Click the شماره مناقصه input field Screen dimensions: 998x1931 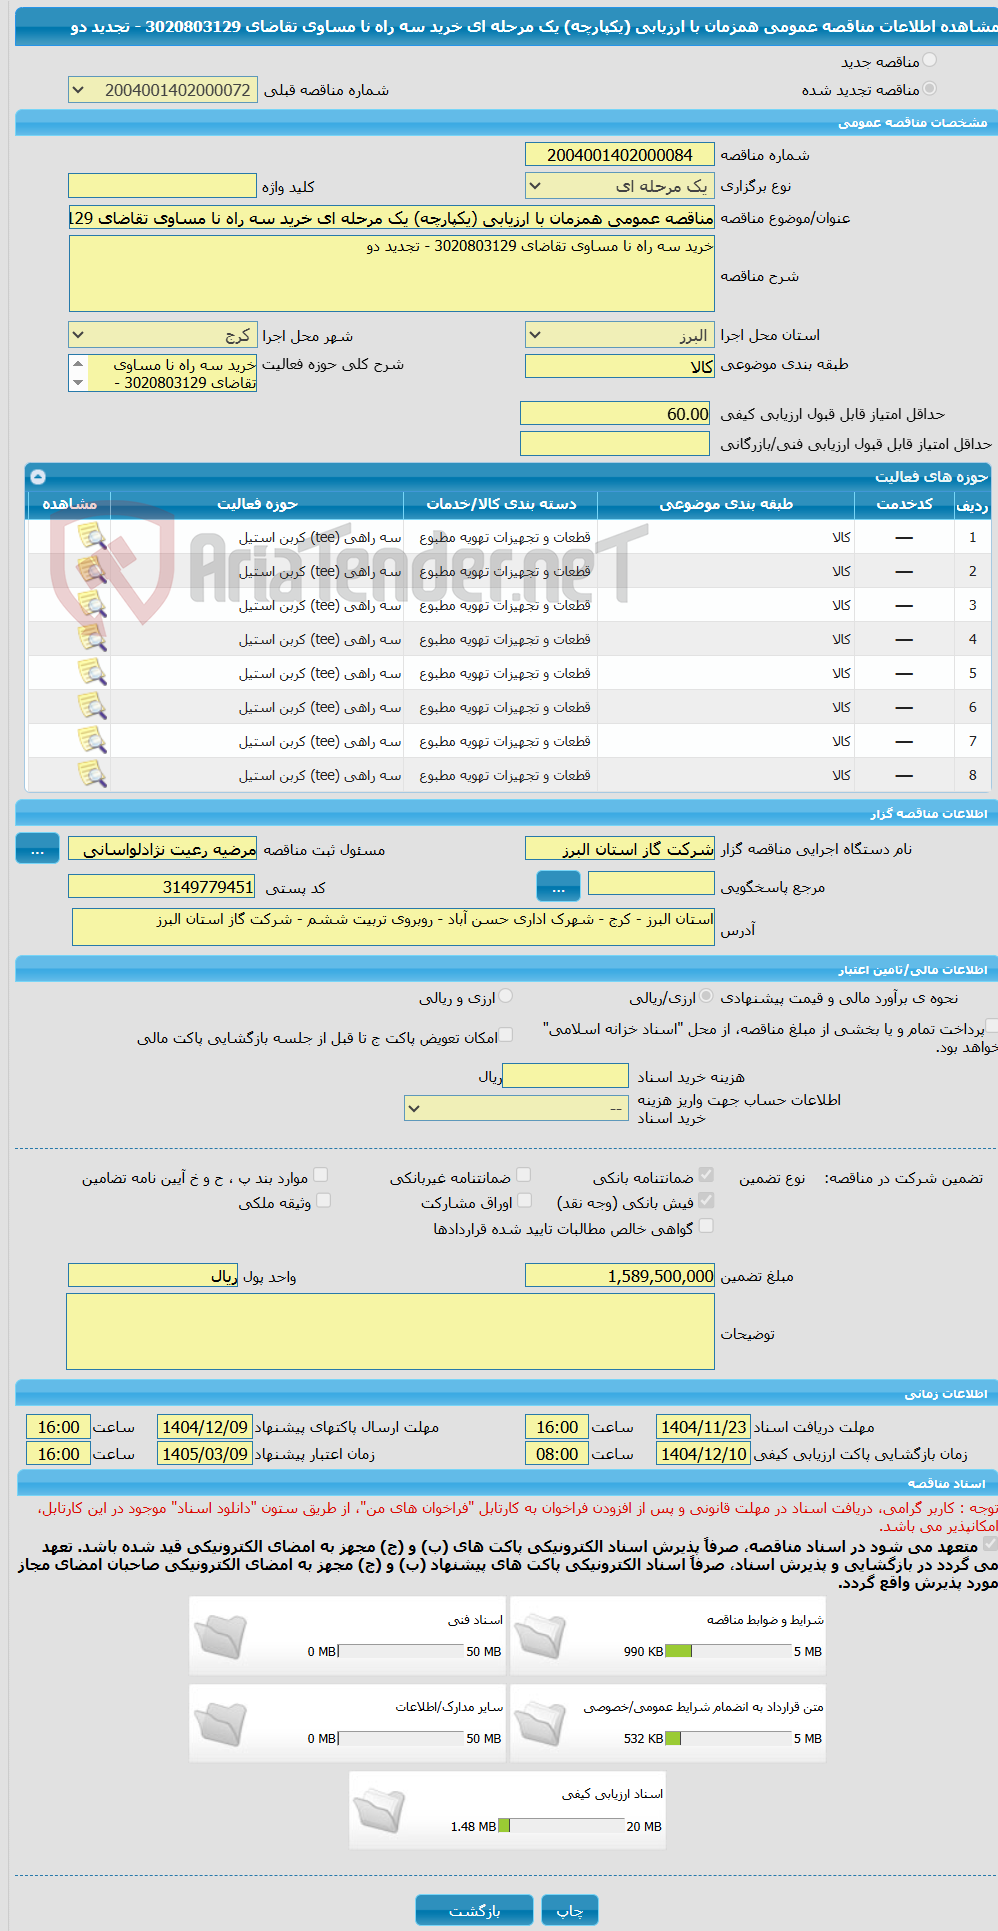coord(620,154)
